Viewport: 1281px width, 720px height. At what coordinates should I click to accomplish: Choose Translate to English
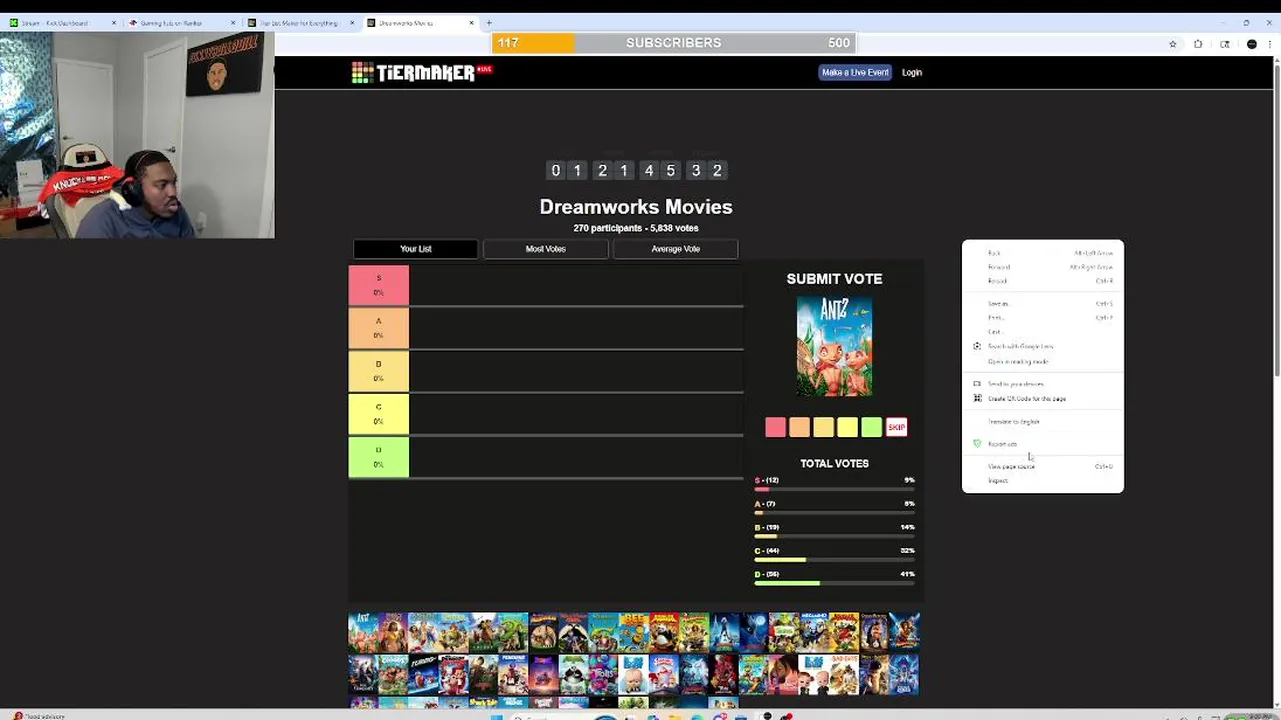point(1043,421)
